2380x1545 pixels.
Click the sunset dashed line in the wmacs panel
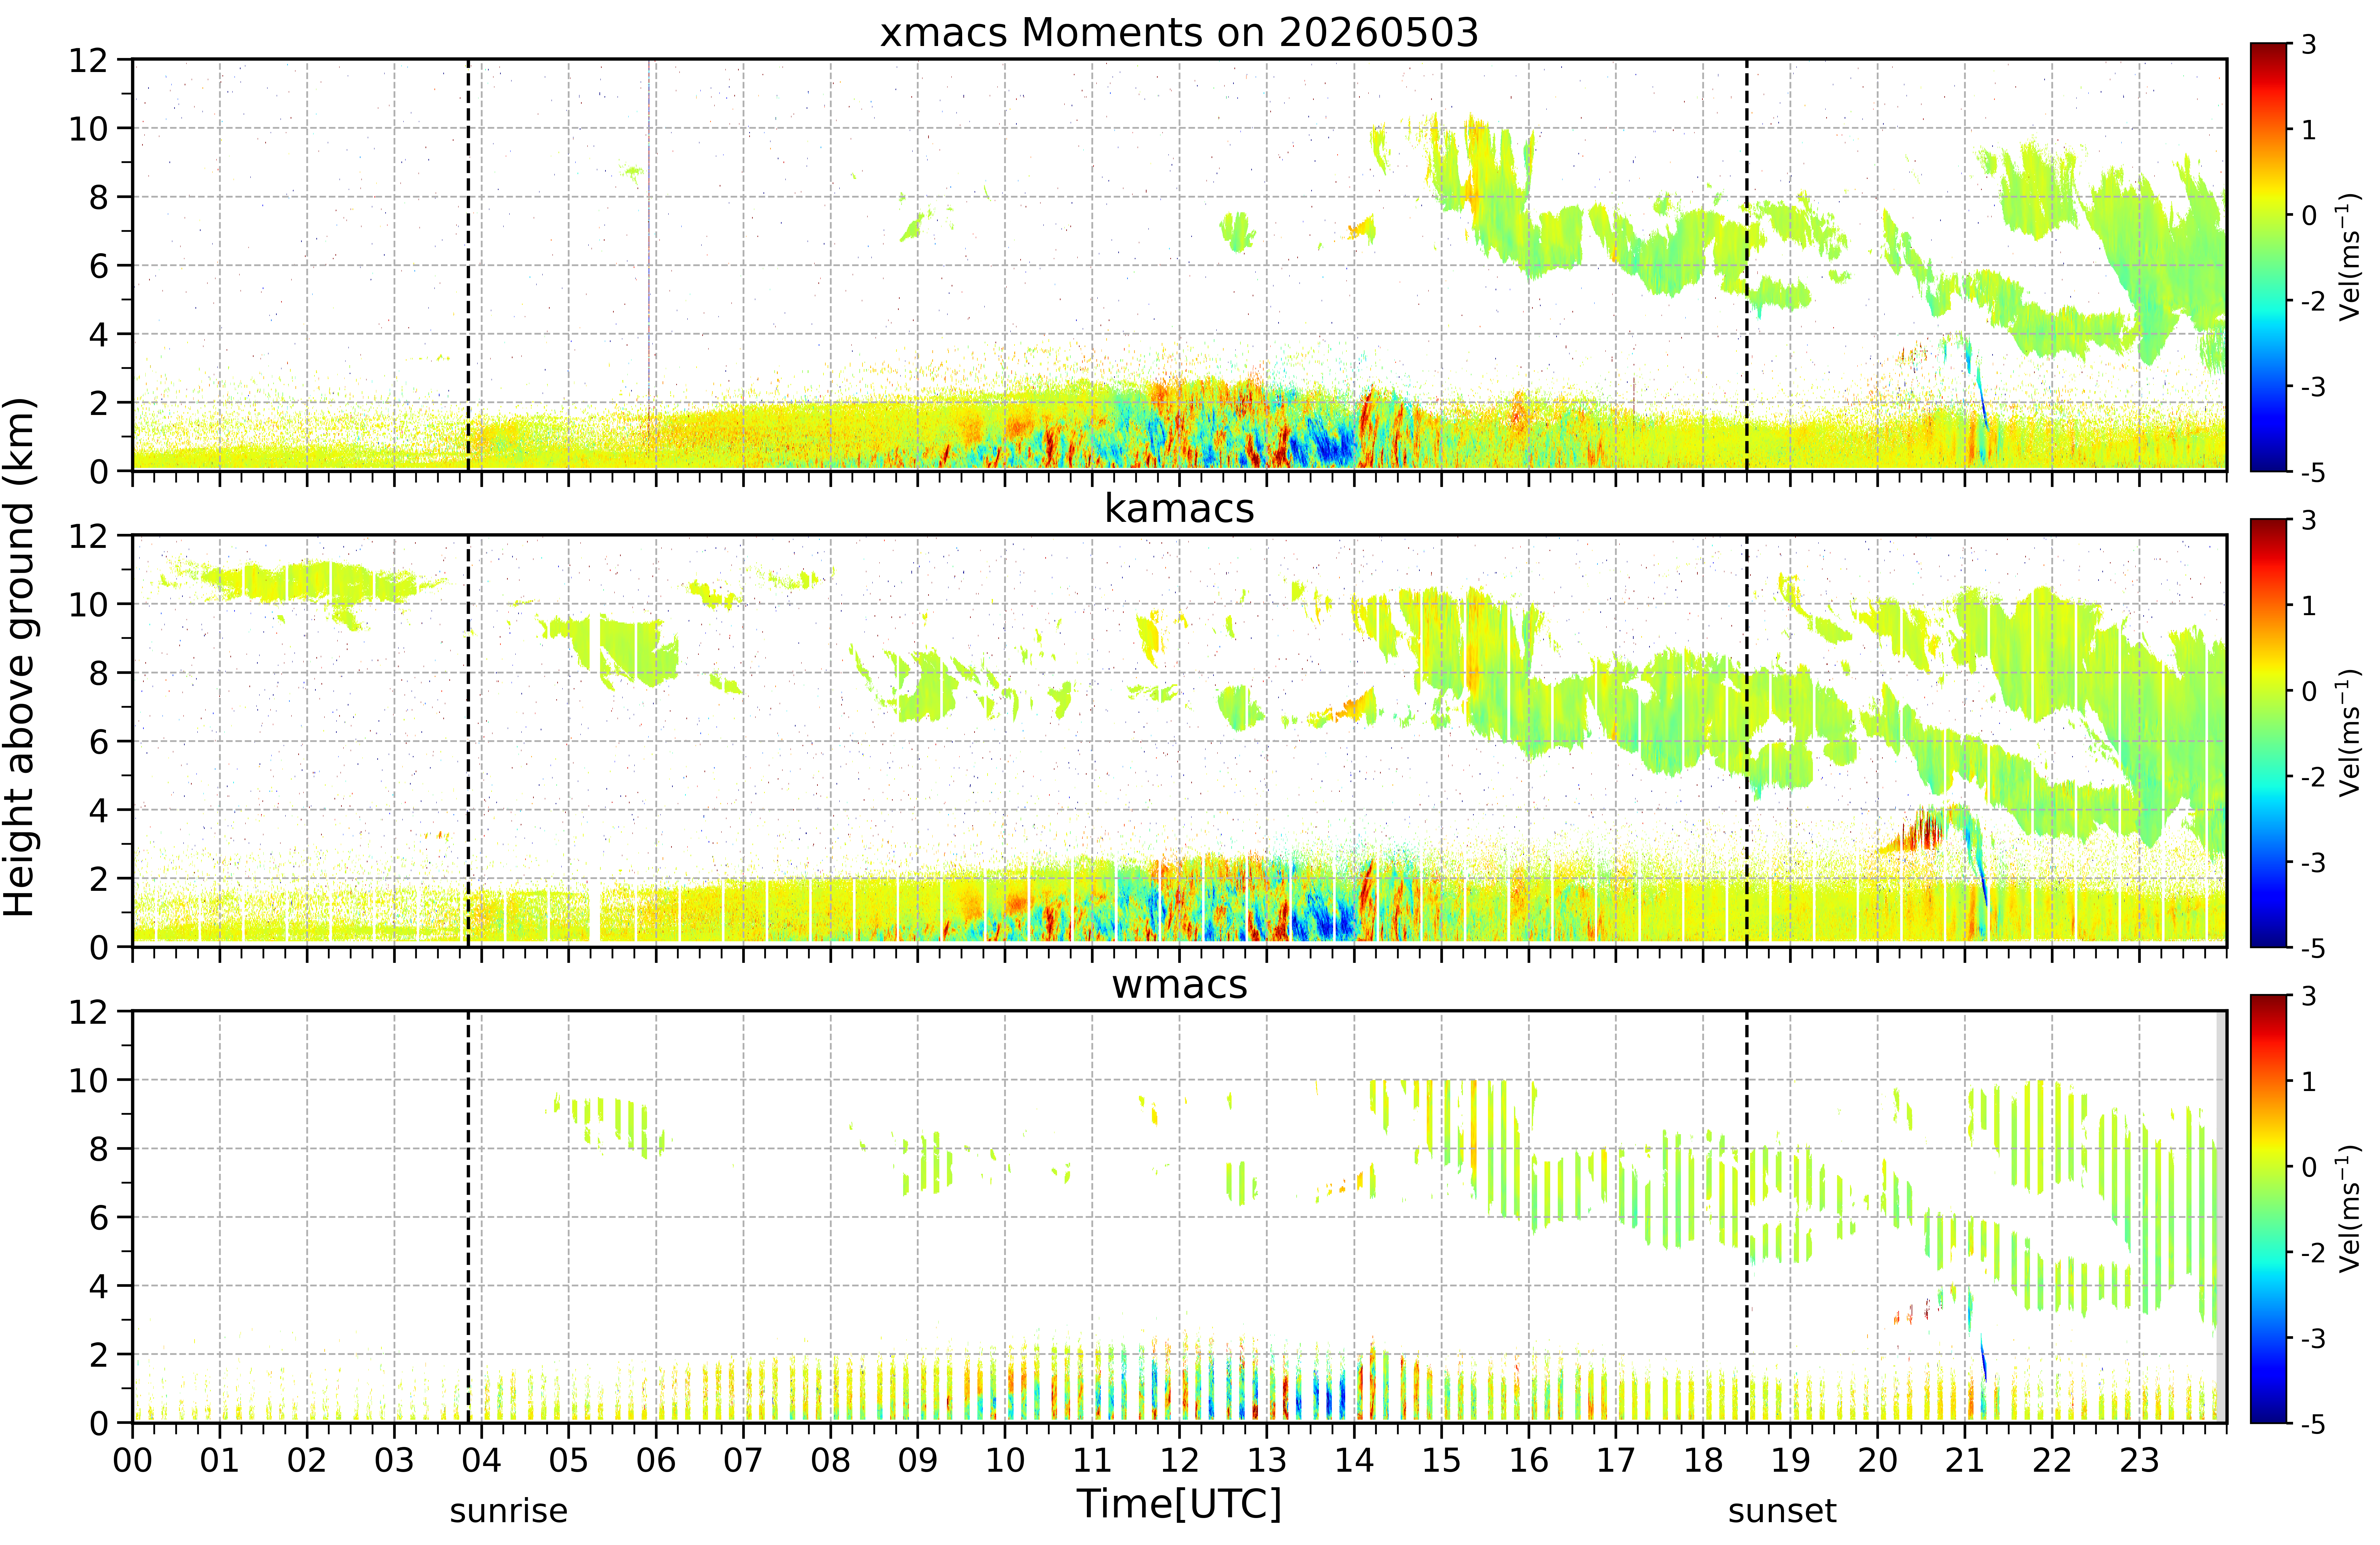pyautogui.click(x=1747, y=1217)
